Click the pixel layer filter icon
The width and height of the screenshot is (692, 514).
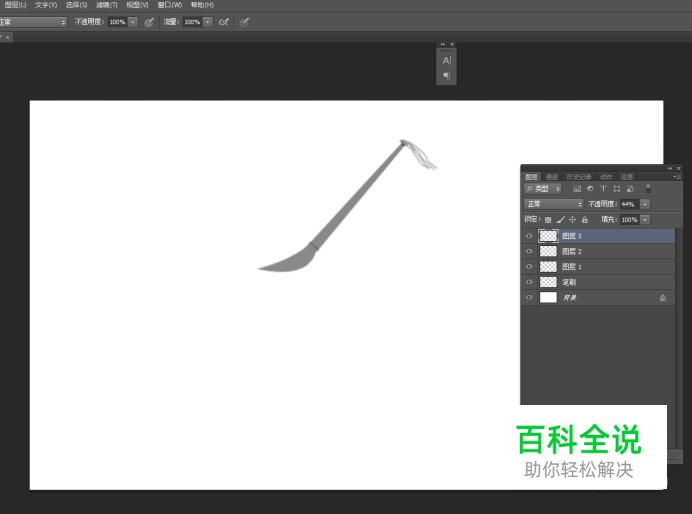(577, 189)
